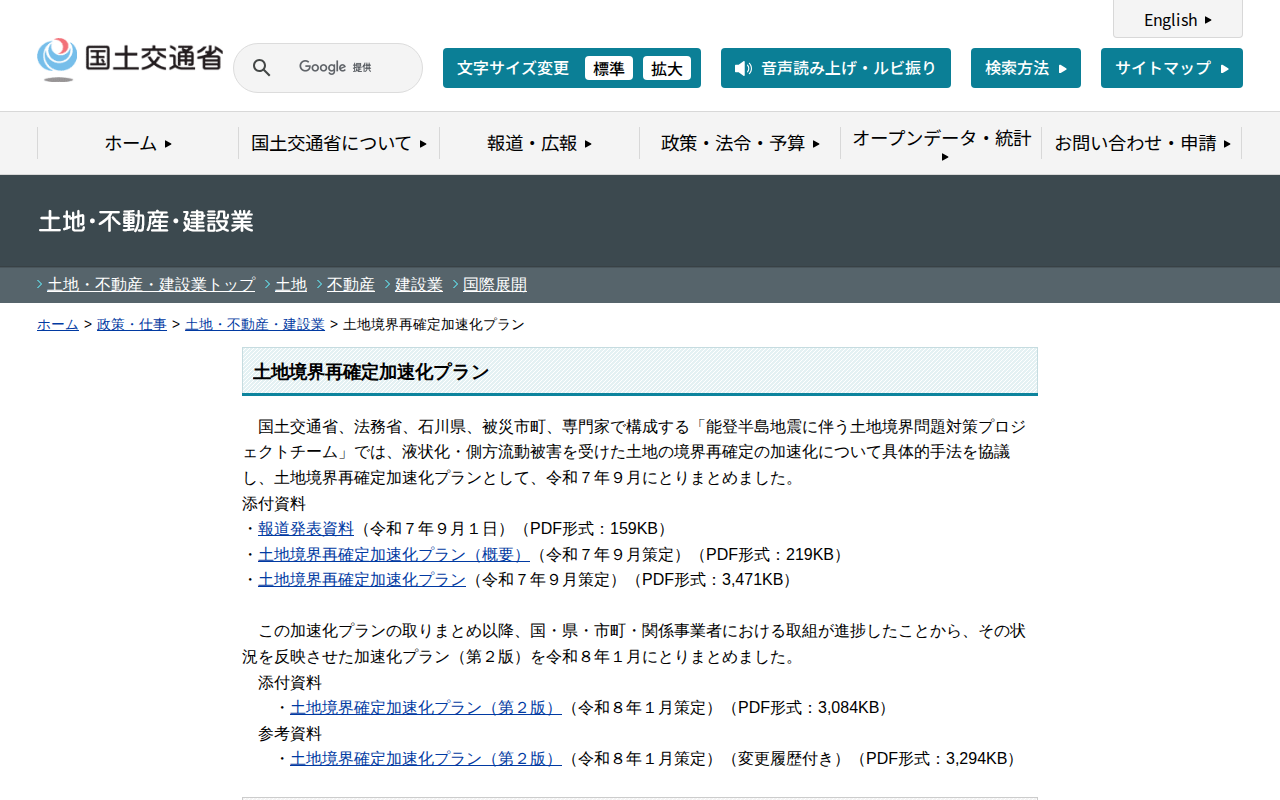The image size is (1280, 800).
Task: Click the arrow beside 検索方法
Action: [1062, 68]
